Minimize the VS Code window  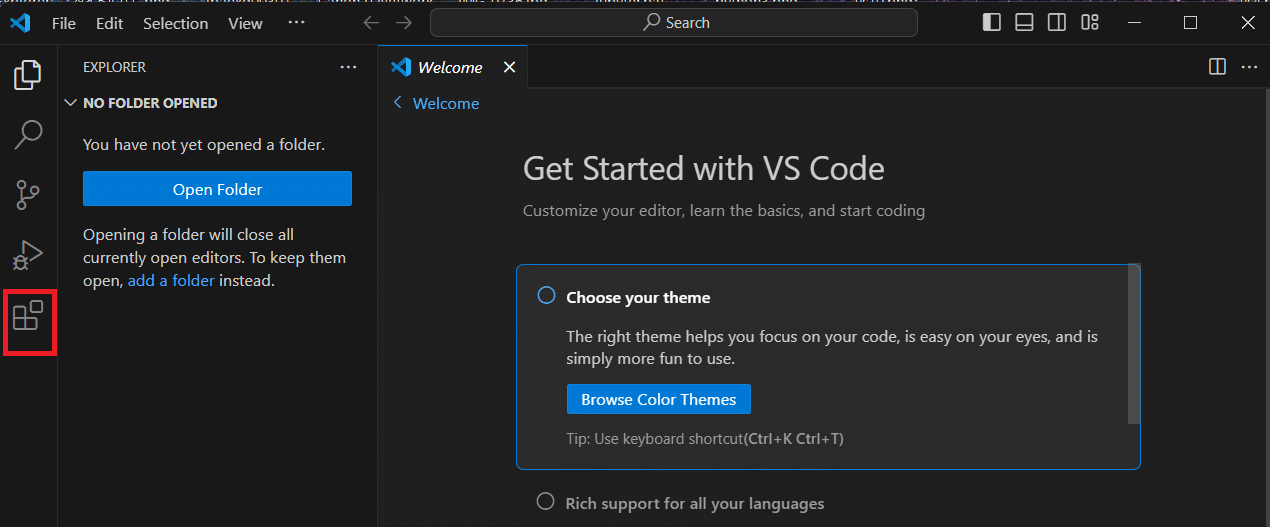pyautogui.click(x=1135, y=22)
